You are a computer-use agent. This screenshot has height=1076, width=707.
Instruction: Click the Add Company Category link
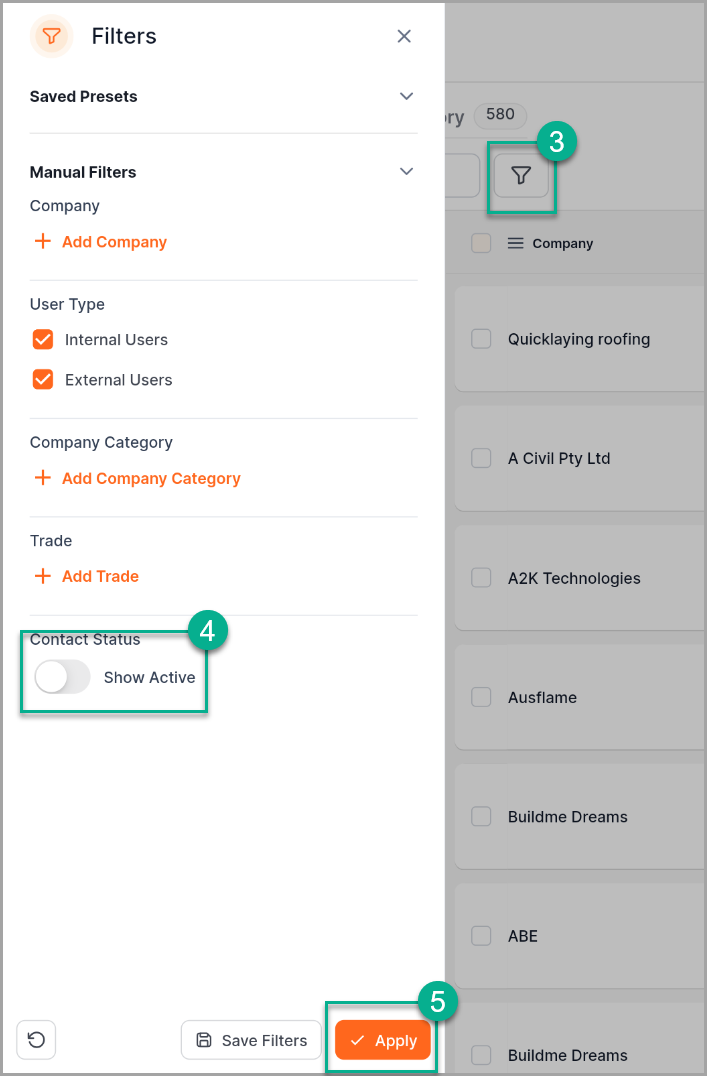pyautogui.click(x=151, y=478)
